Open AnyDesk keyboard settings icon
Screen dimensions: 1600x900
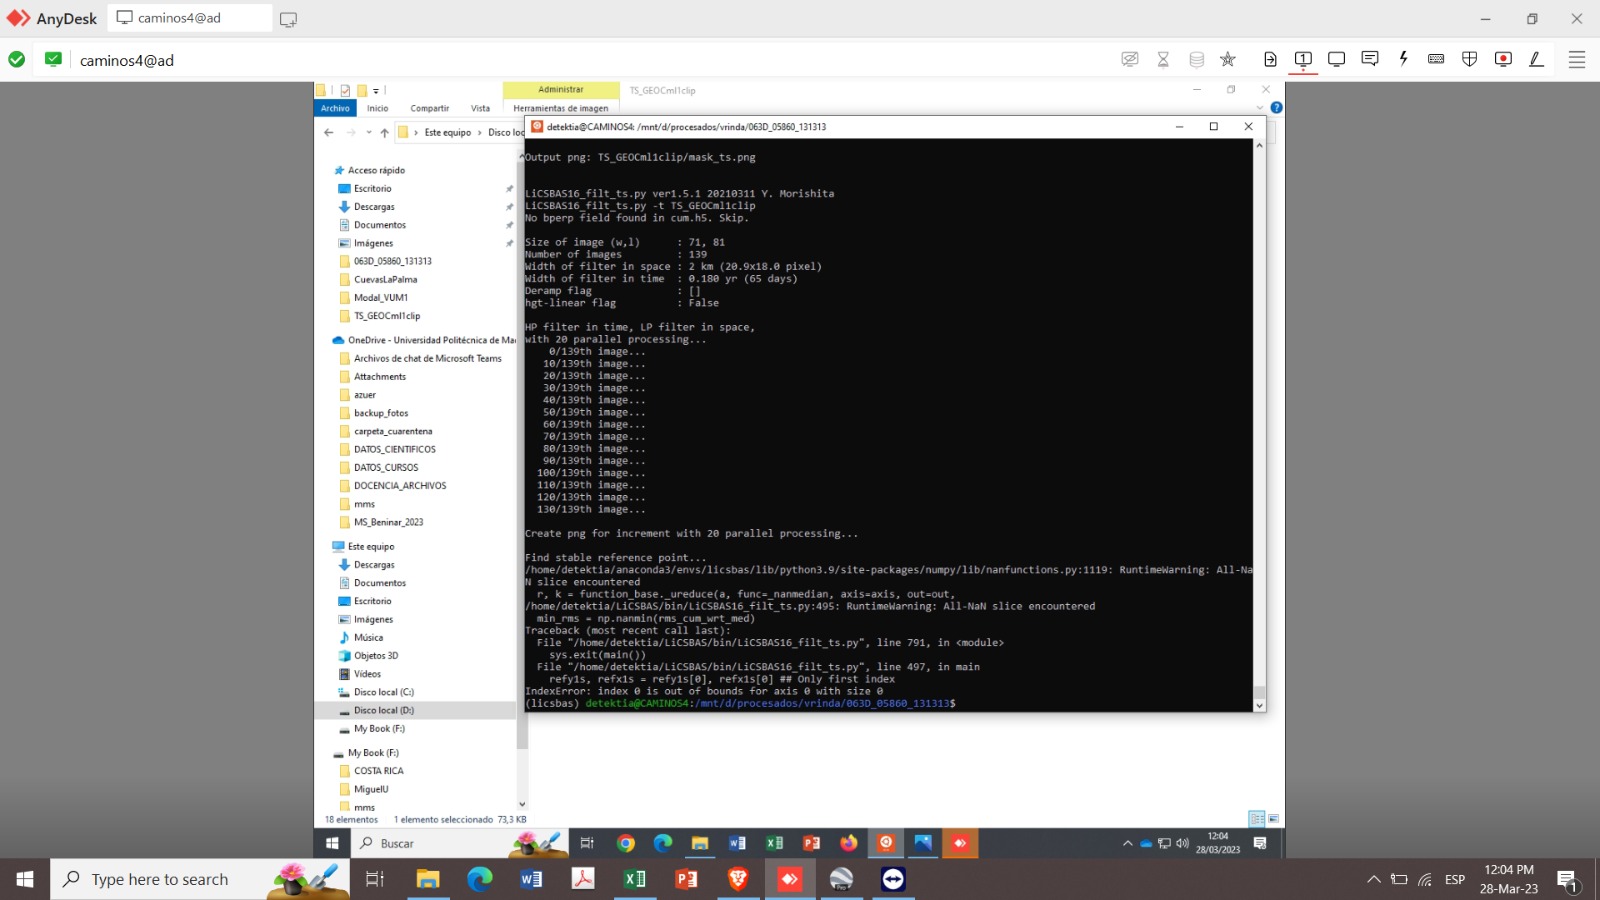[x=1436, y=59]
